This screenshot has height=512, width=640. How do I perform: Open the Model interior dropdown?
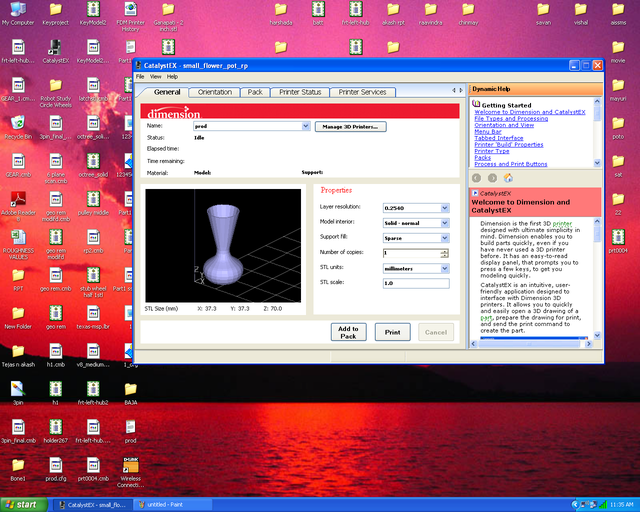click(445, 223)
